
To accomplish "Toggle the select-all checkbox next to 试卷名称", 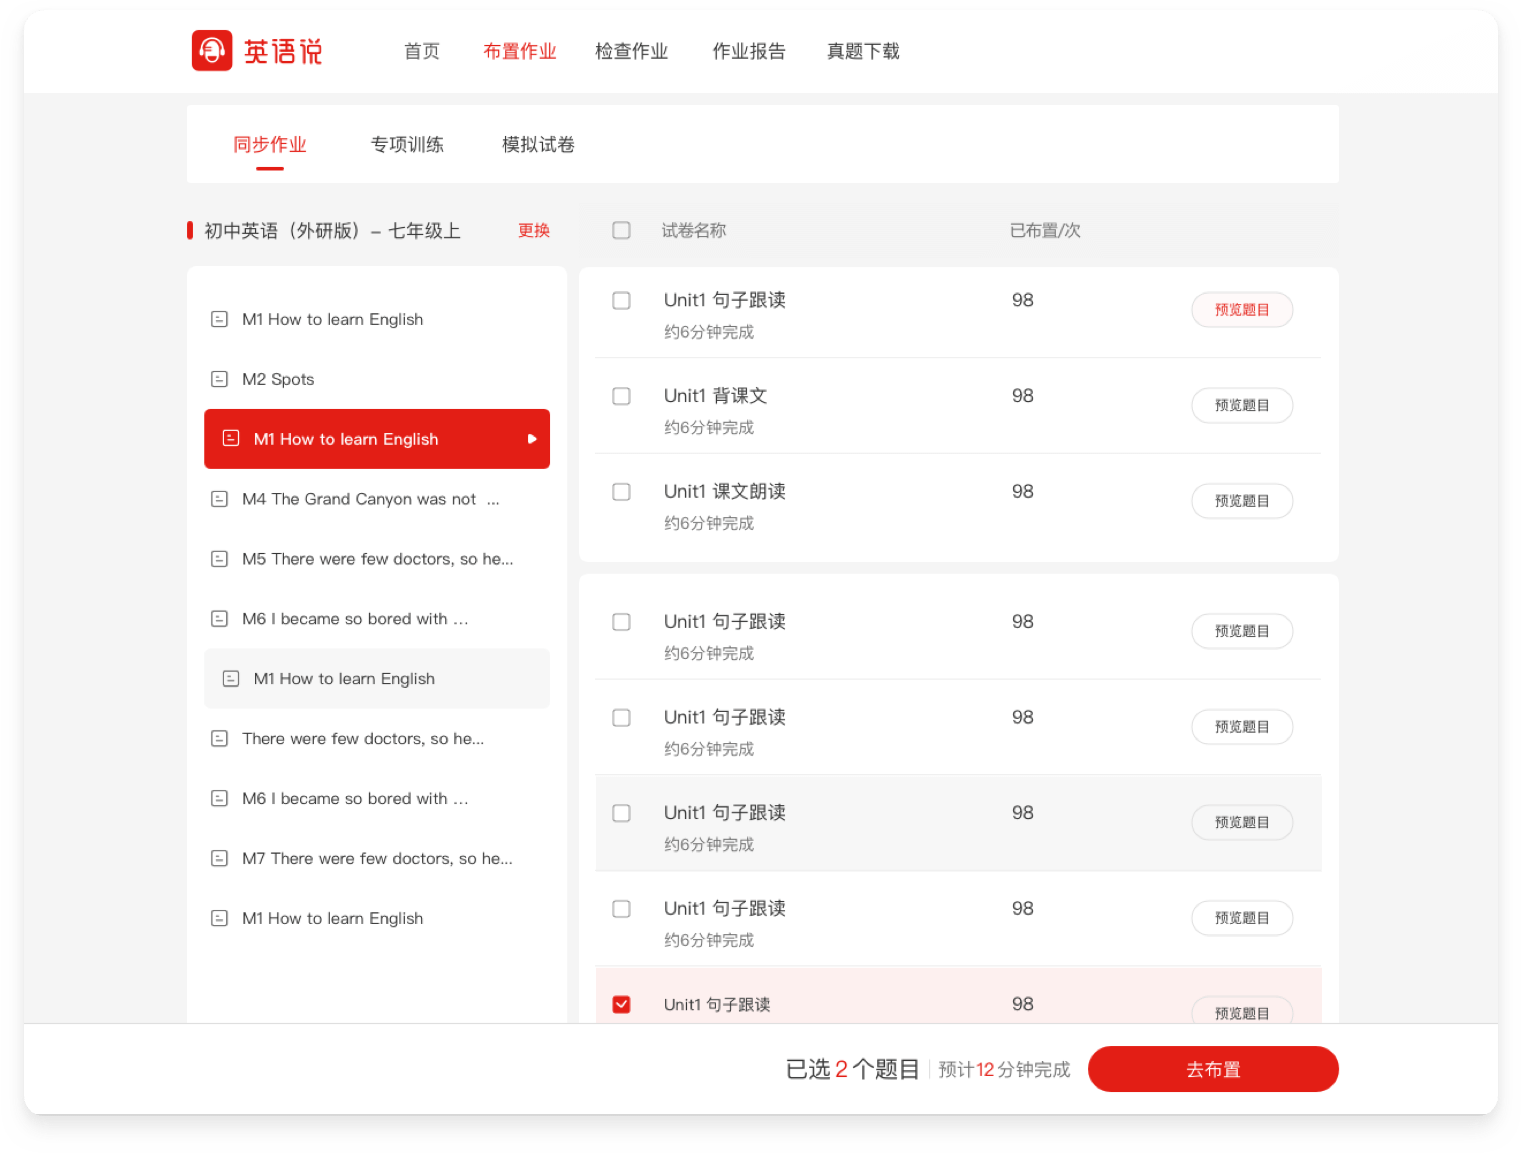I will point(621,231).
